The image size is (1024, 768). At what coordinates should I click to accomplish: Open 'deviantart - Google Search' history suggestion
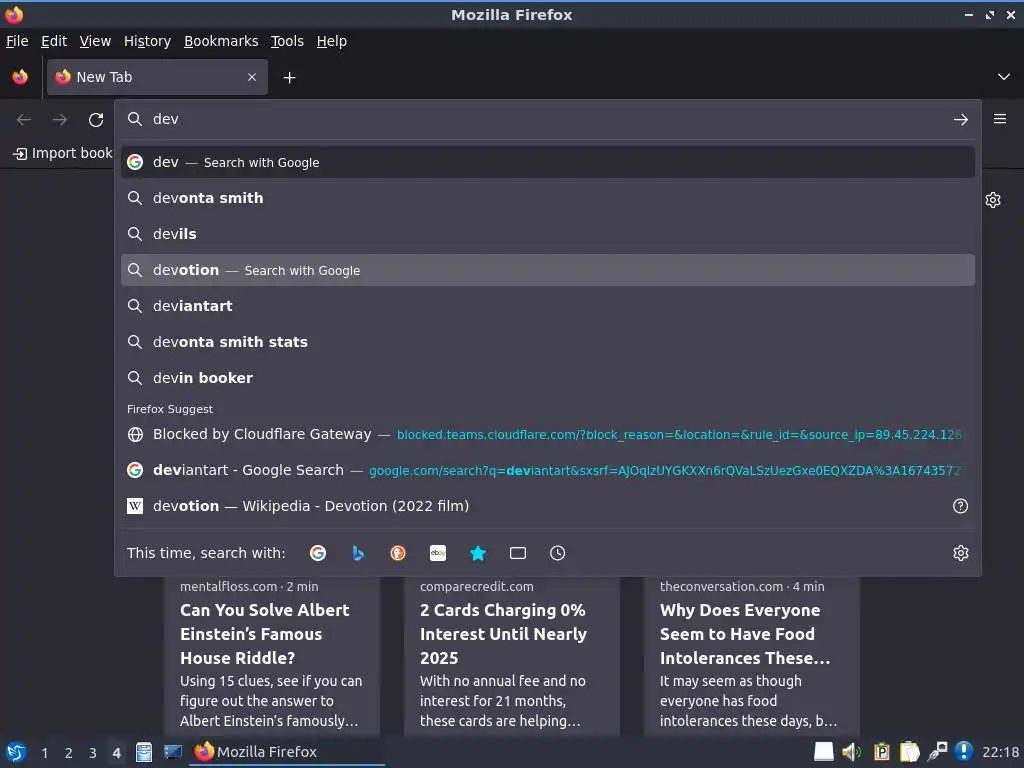pyautogui.click(x=547, y=470)
